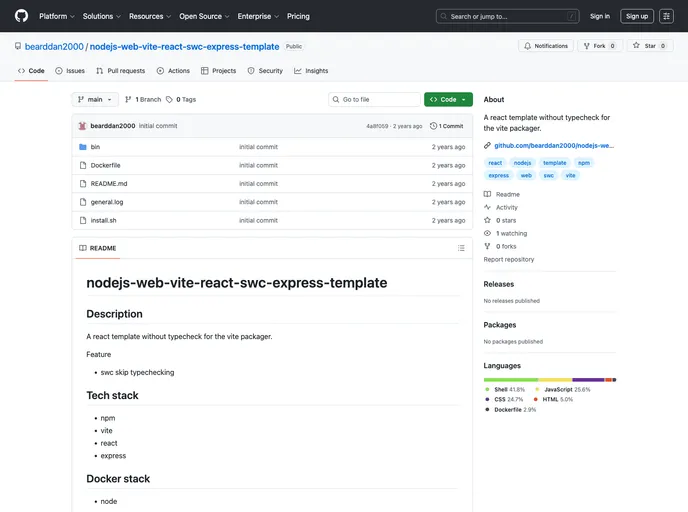Click the react topic tag
688x512 pixels.
pyautogui.click(x=495, y=162)
